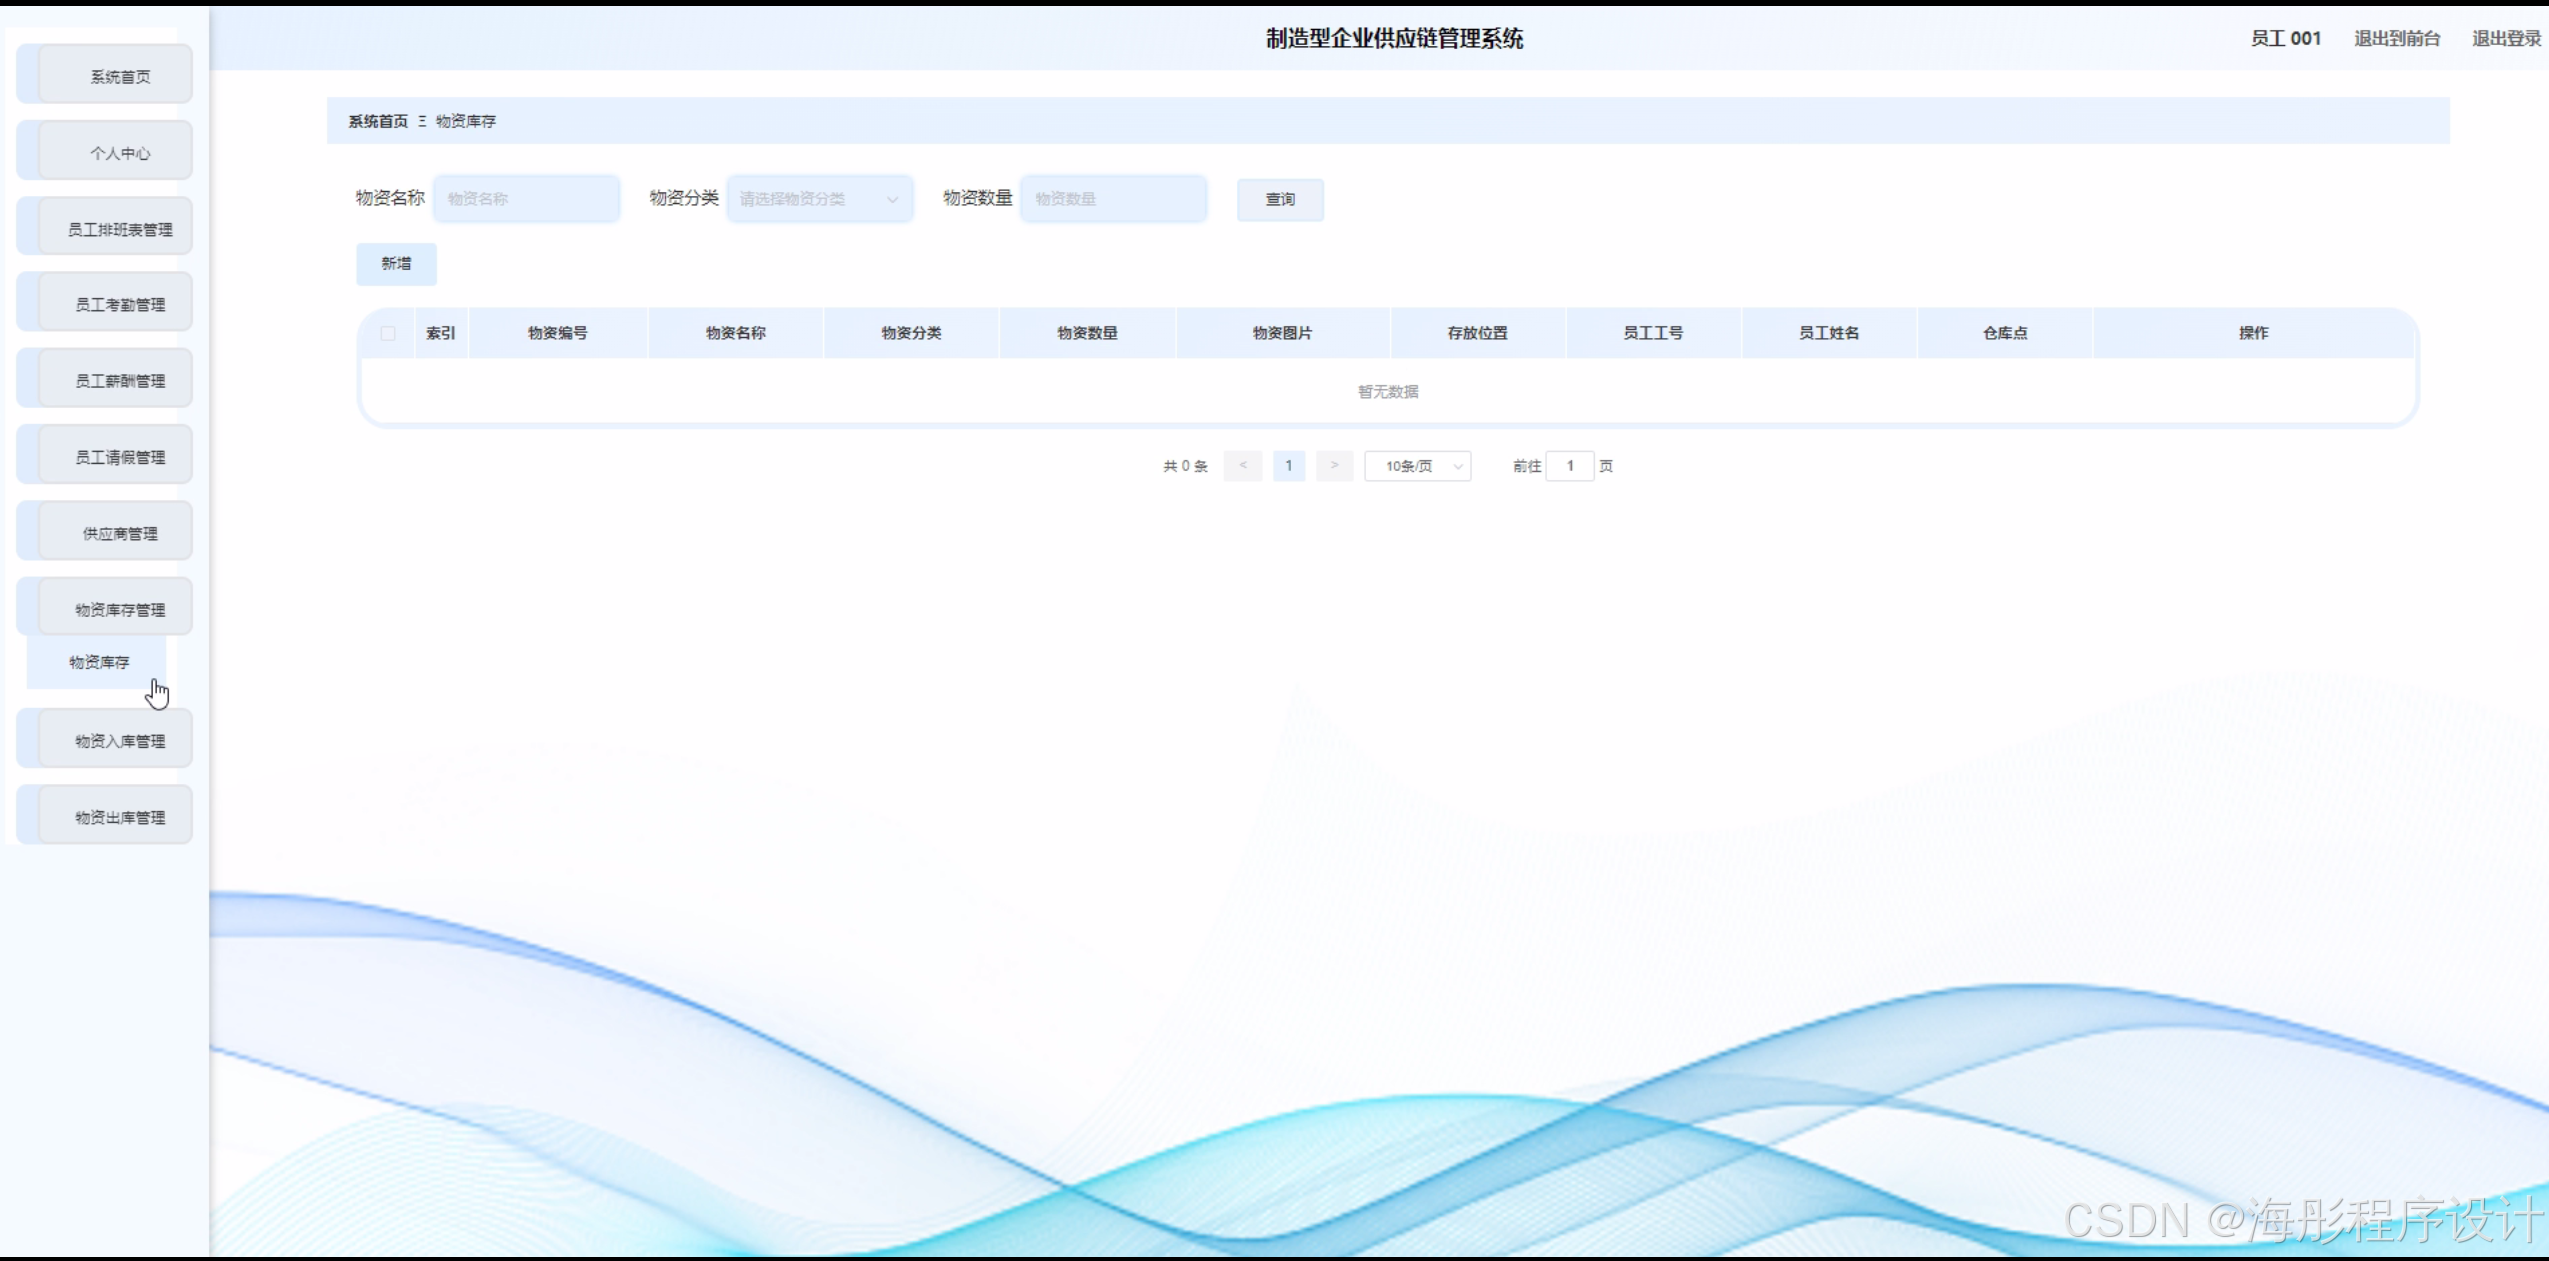The height and width of the screenshot is (1261, 2549).
Task: Click 系统首页 breadcrumb link
Action: (378, 121)
